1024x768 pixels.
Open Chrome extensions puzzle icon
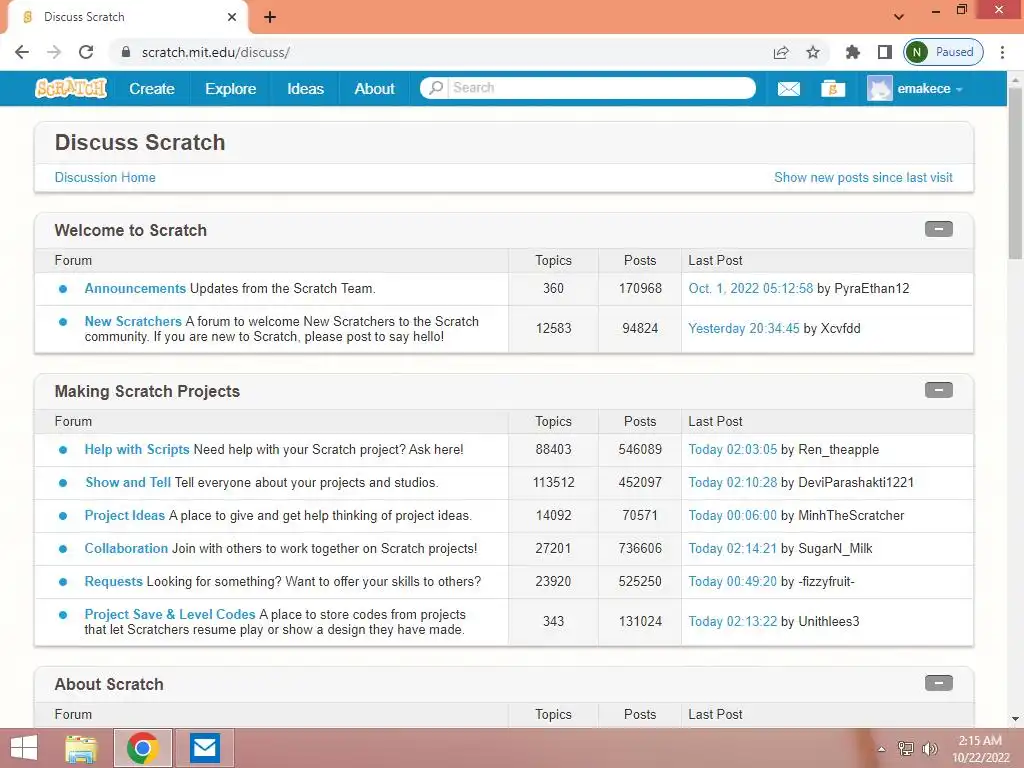click(x=852, y=52)
